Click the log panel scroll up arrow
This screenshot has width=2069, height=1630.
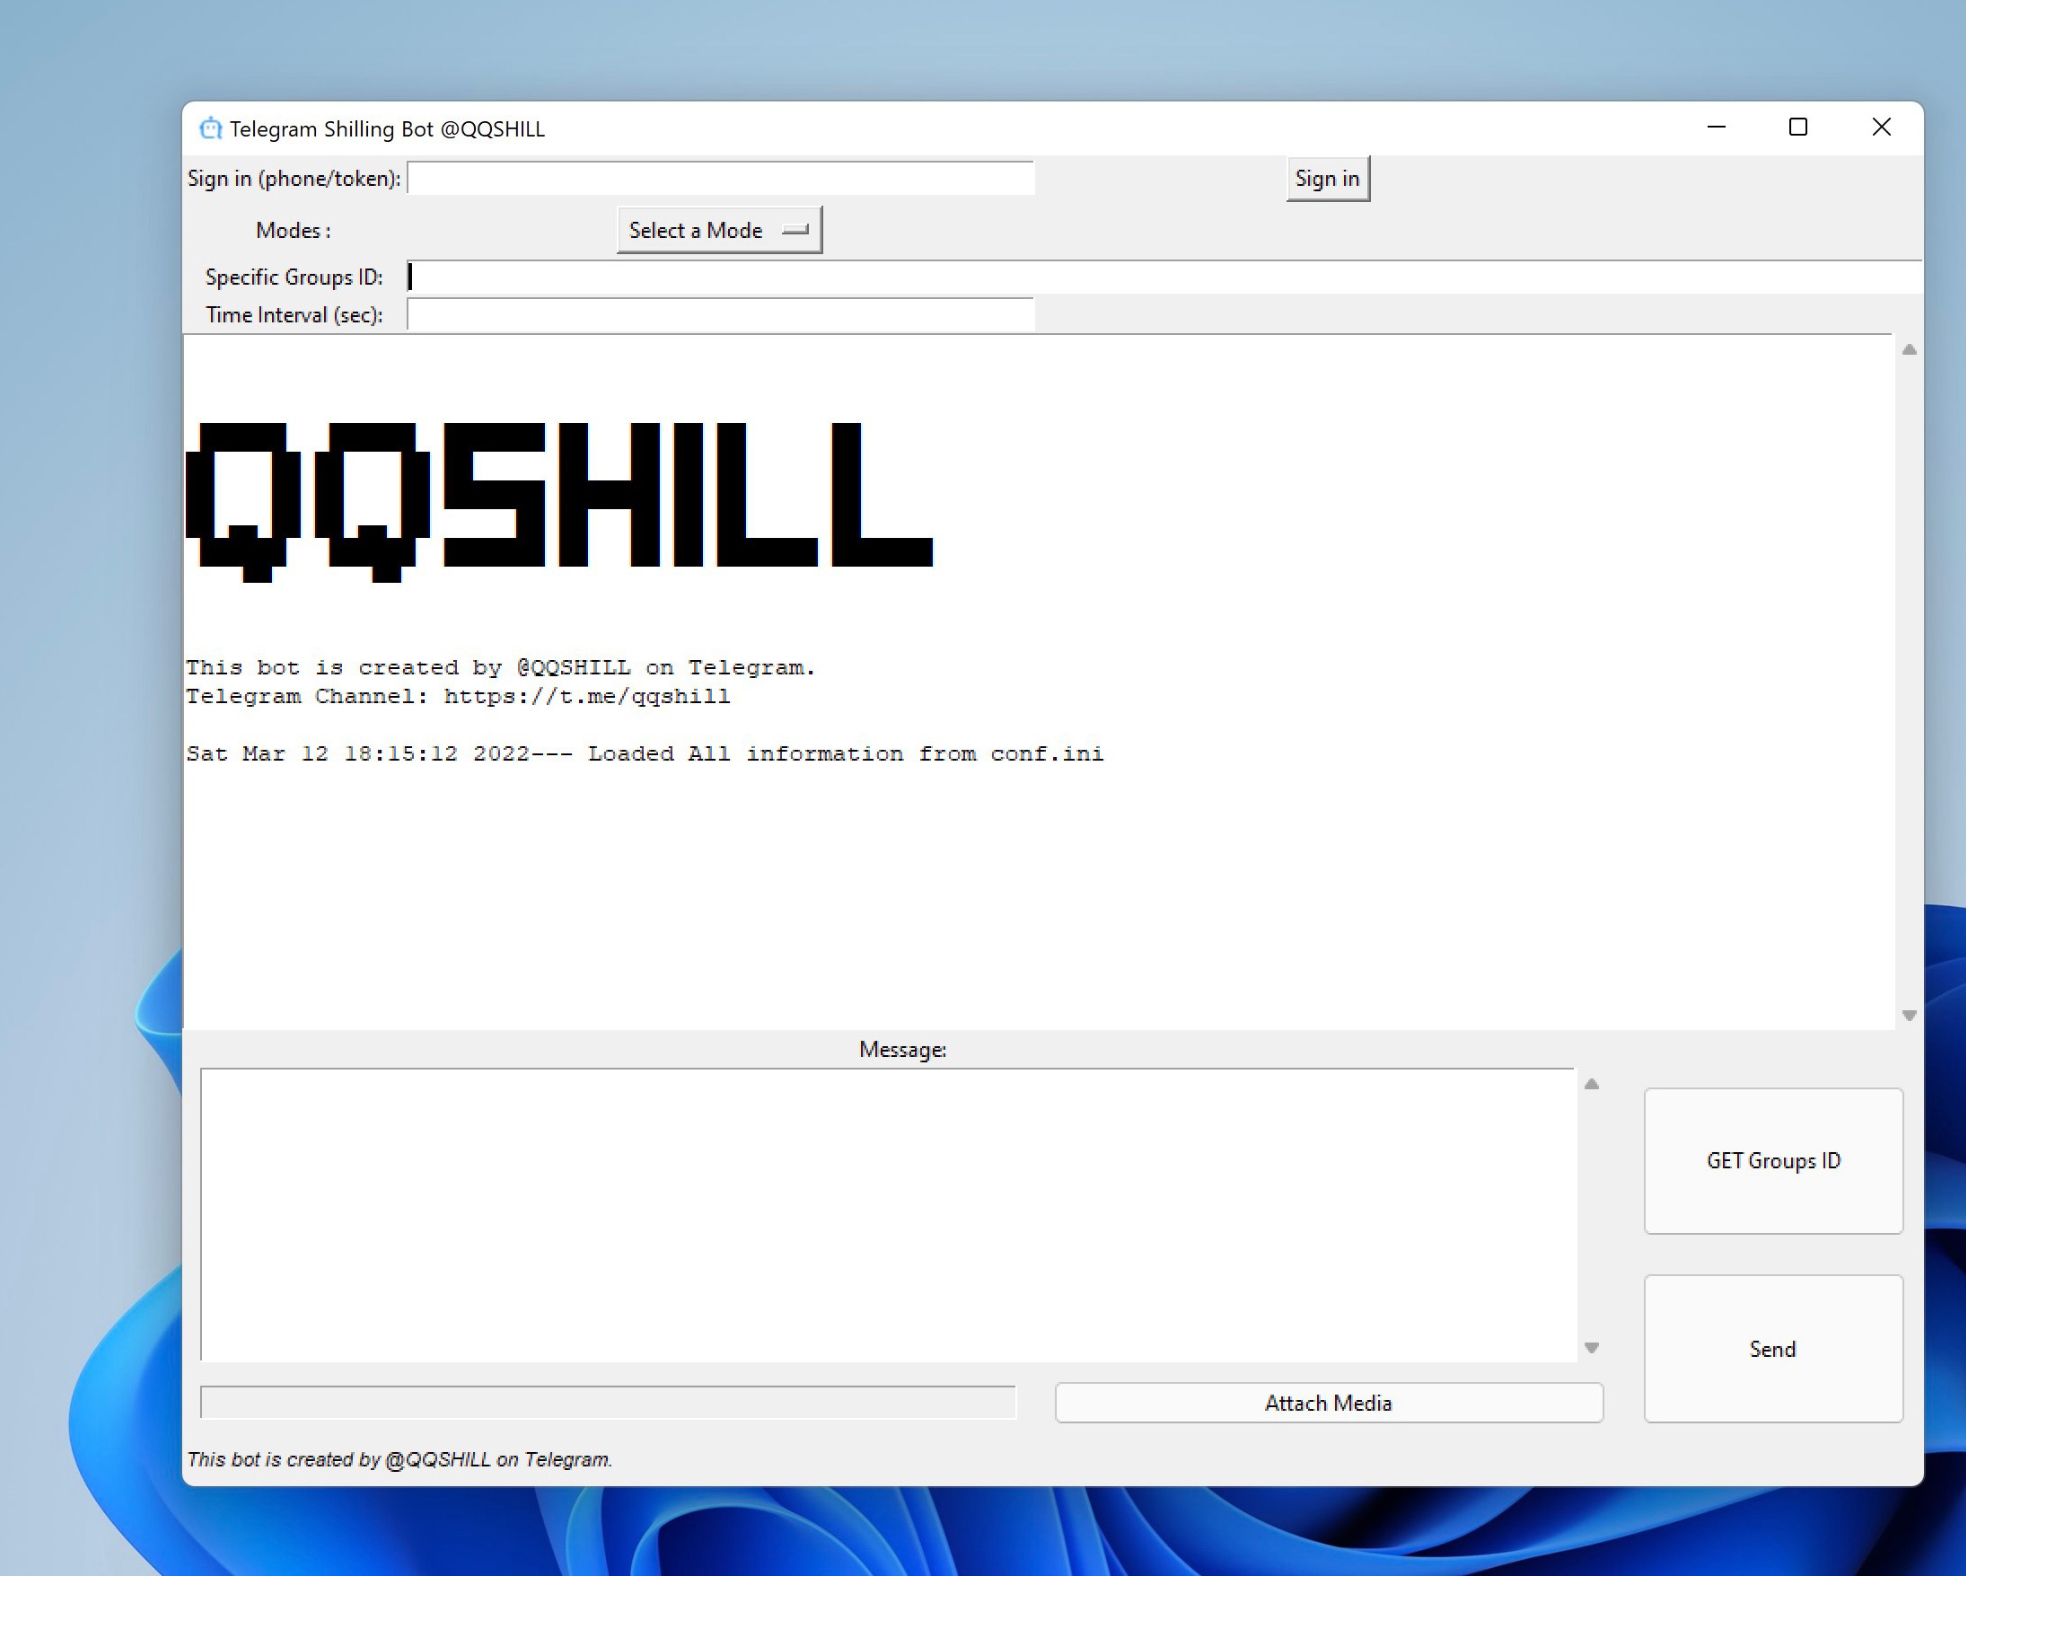pyautogui.click(x=1909, y=350)
